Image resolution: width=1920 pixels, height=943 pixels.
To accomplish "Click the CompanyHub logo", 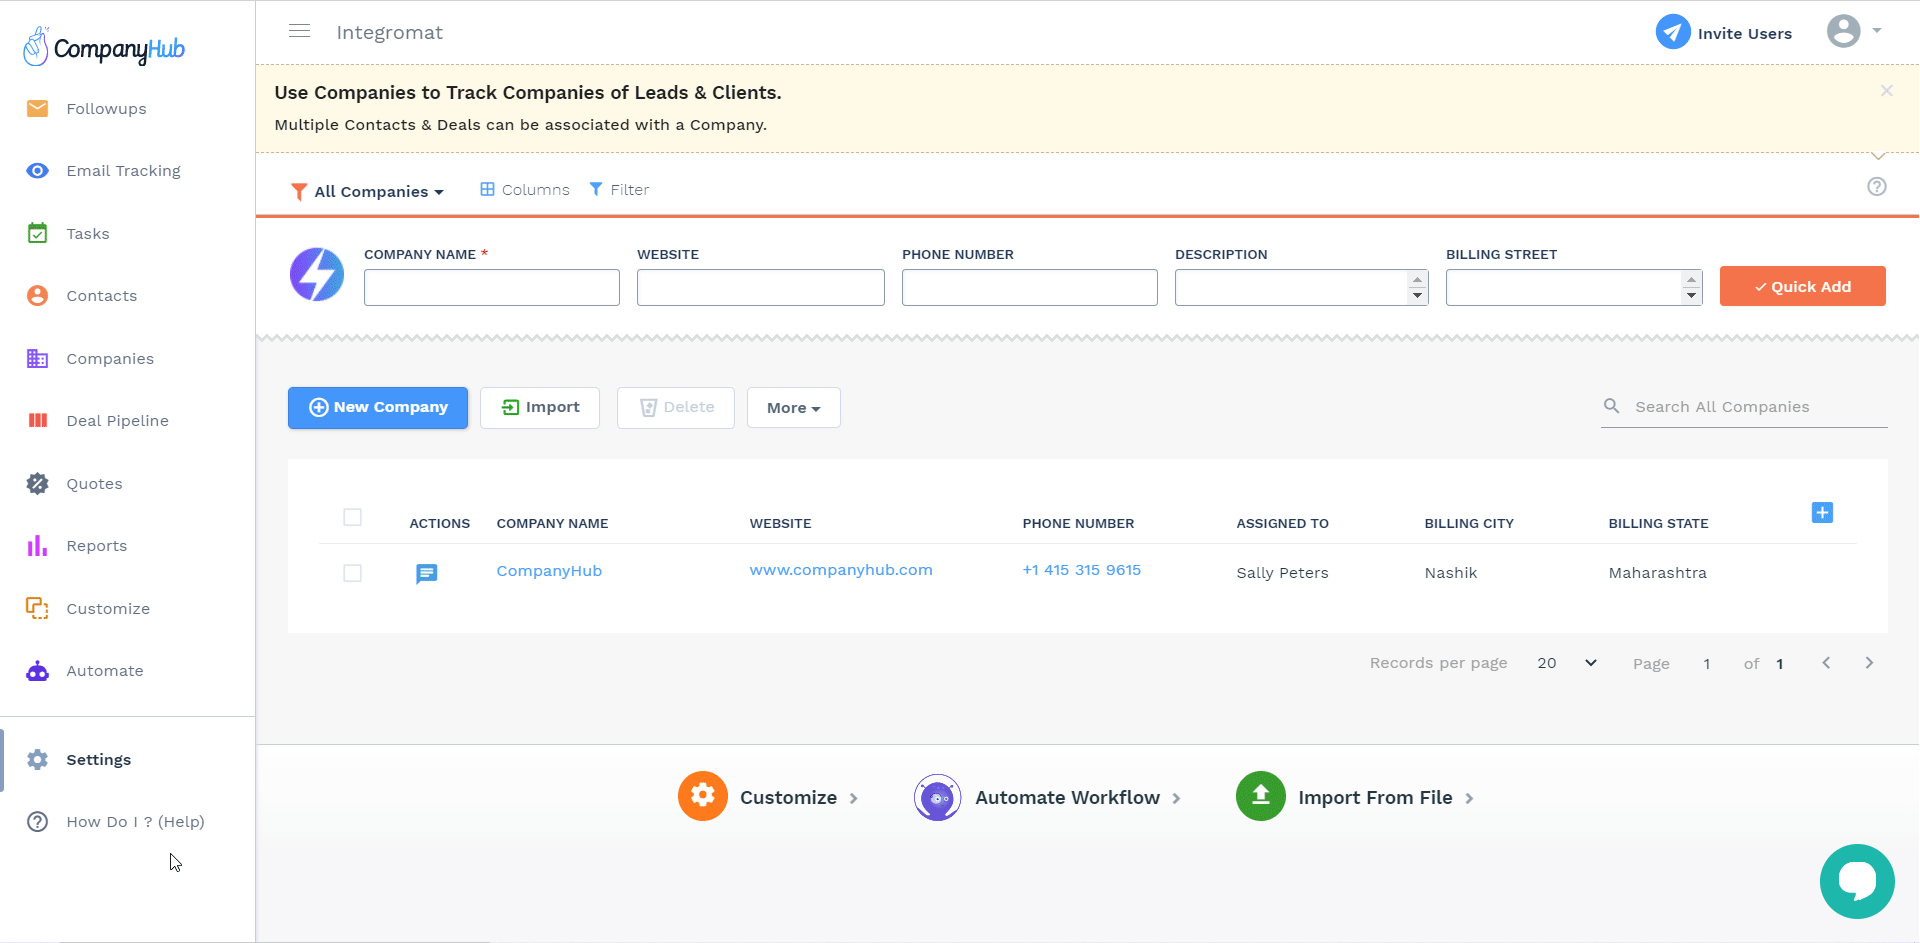I will [104, 47].
